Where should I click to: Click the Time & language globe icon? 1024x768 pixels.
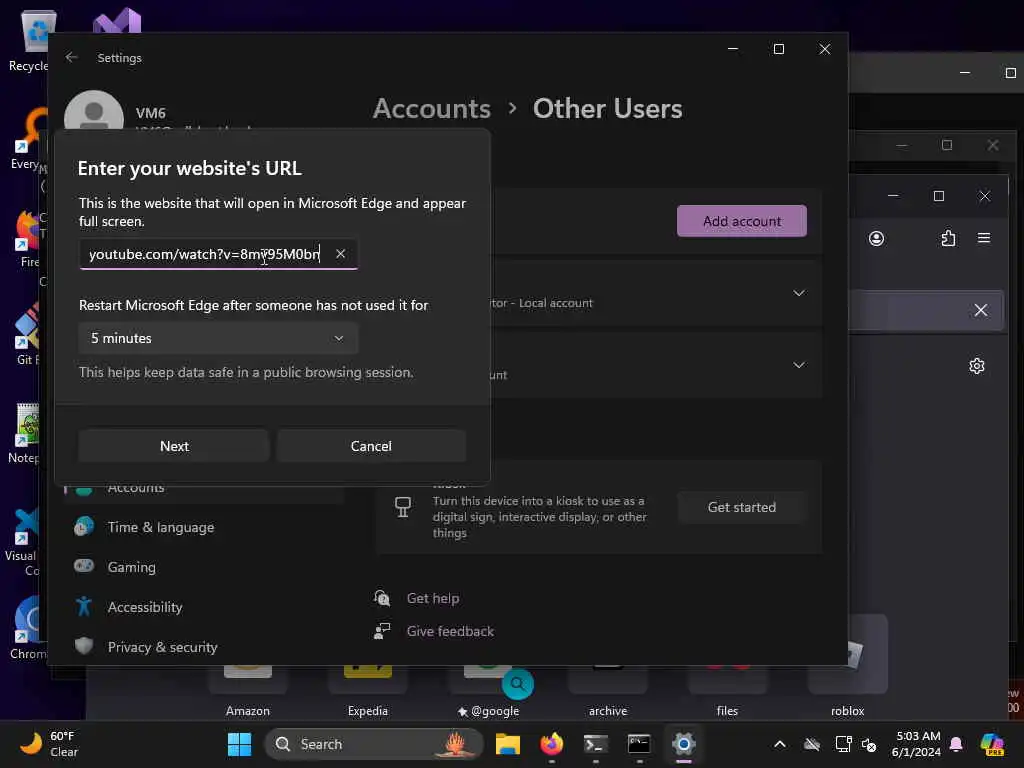click(x=84, y=526)
